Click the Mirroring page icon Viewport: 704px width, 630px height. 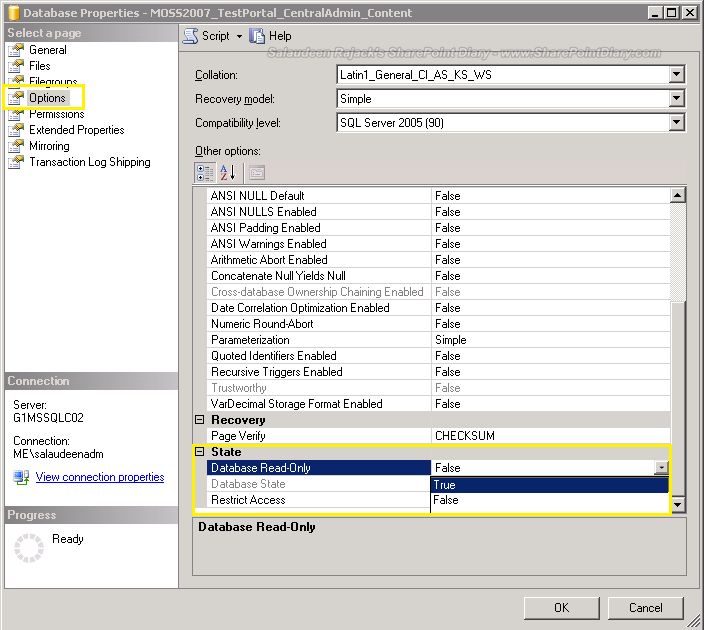pos(16,146)
